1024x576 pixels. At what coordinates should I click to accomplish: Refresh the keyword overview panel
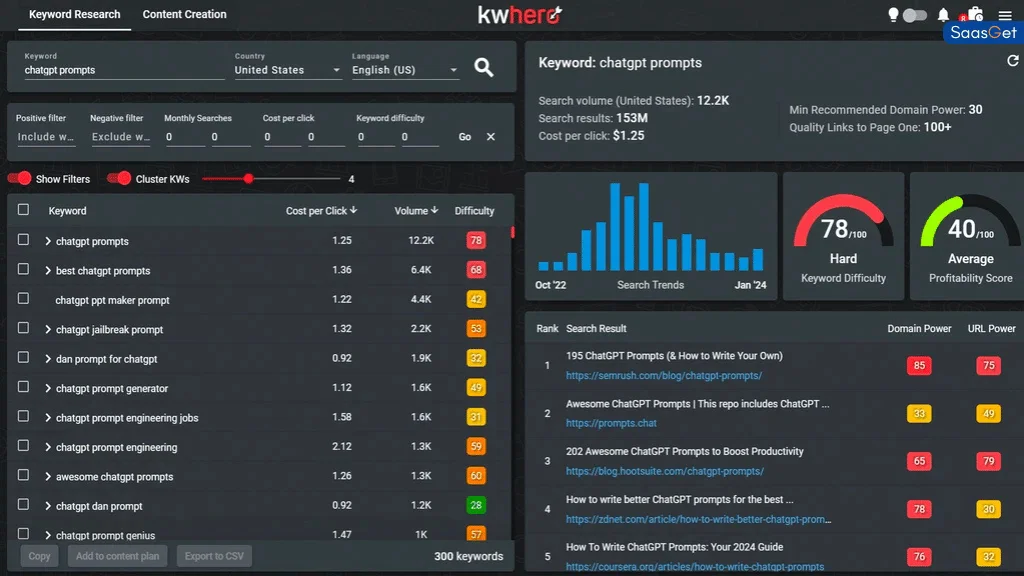coord(1013,61)
